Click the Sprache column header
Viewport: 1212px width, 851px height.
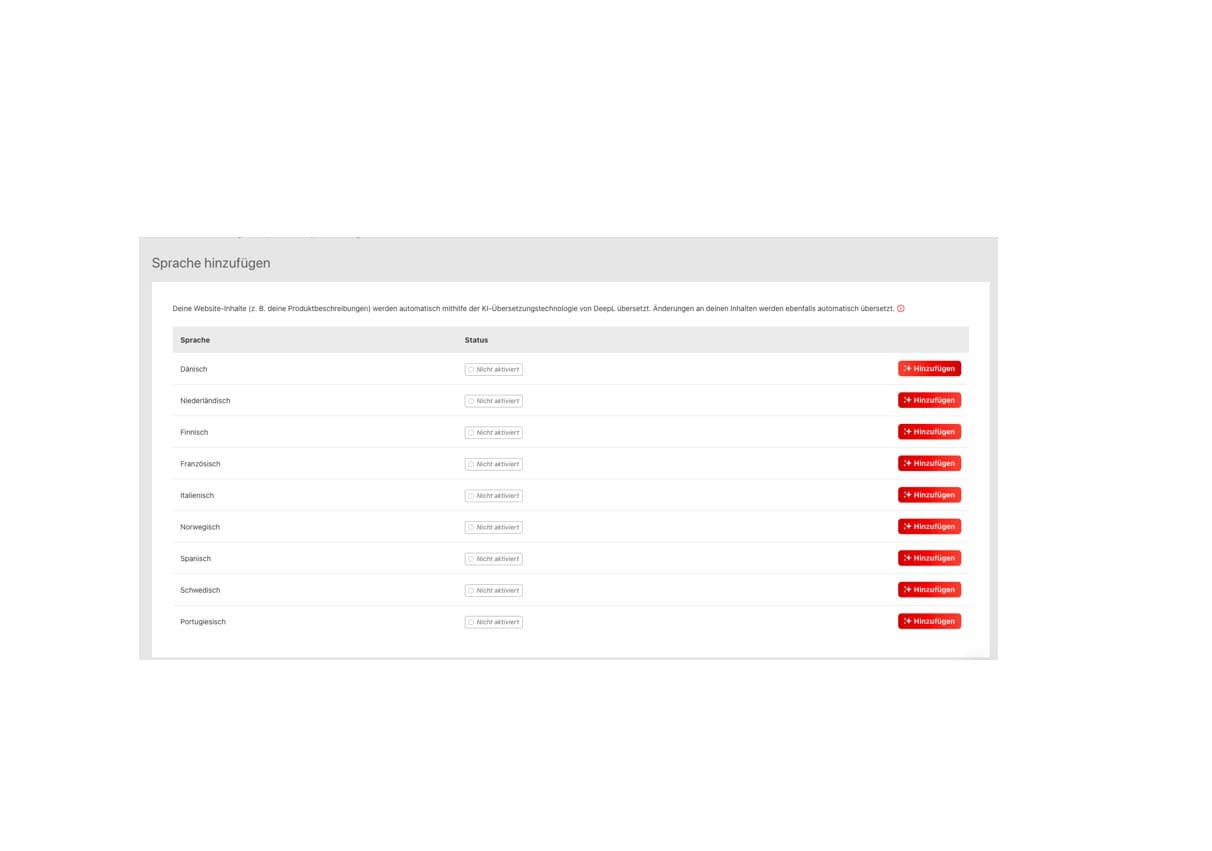pyautogui.click(x=195, y=340)
